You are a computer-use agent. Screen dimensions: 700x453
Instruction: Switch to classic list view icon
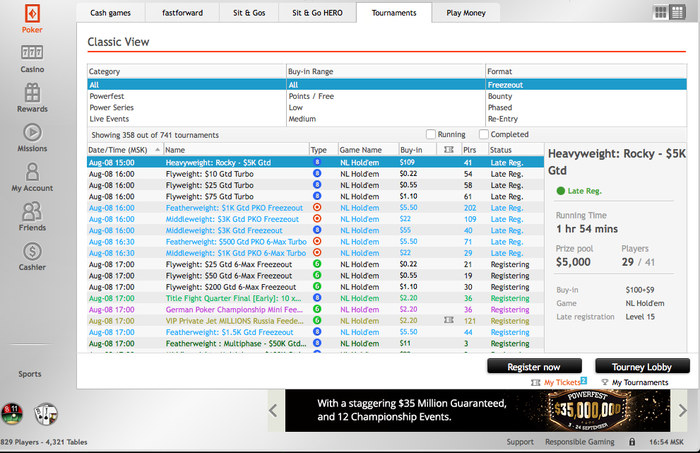(x=678, y=12)
